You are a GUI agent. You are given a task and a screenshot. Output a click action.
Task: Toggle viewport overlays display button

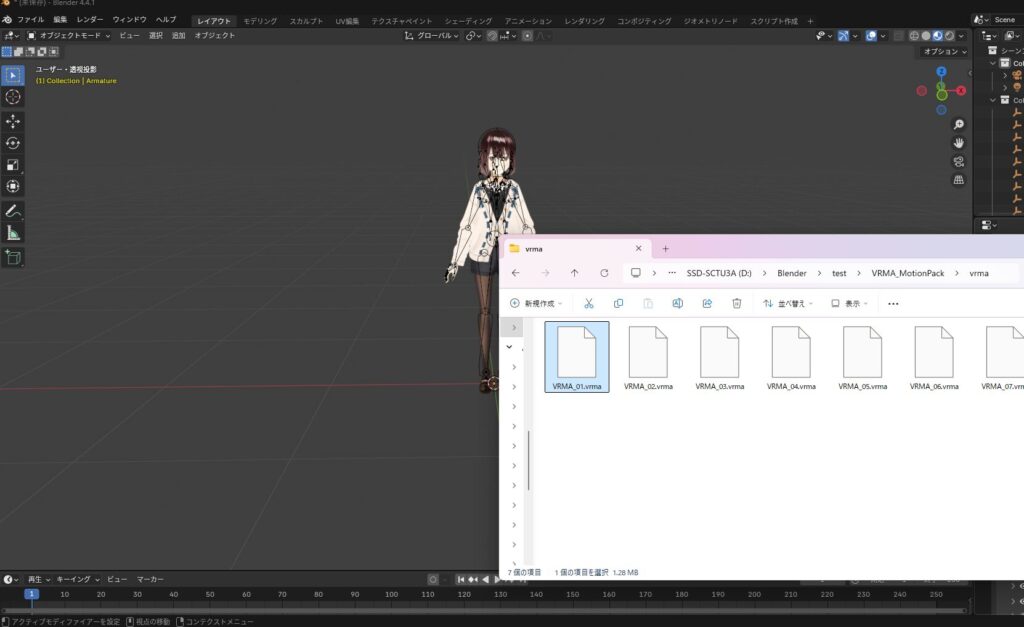[x=872, y=36]
